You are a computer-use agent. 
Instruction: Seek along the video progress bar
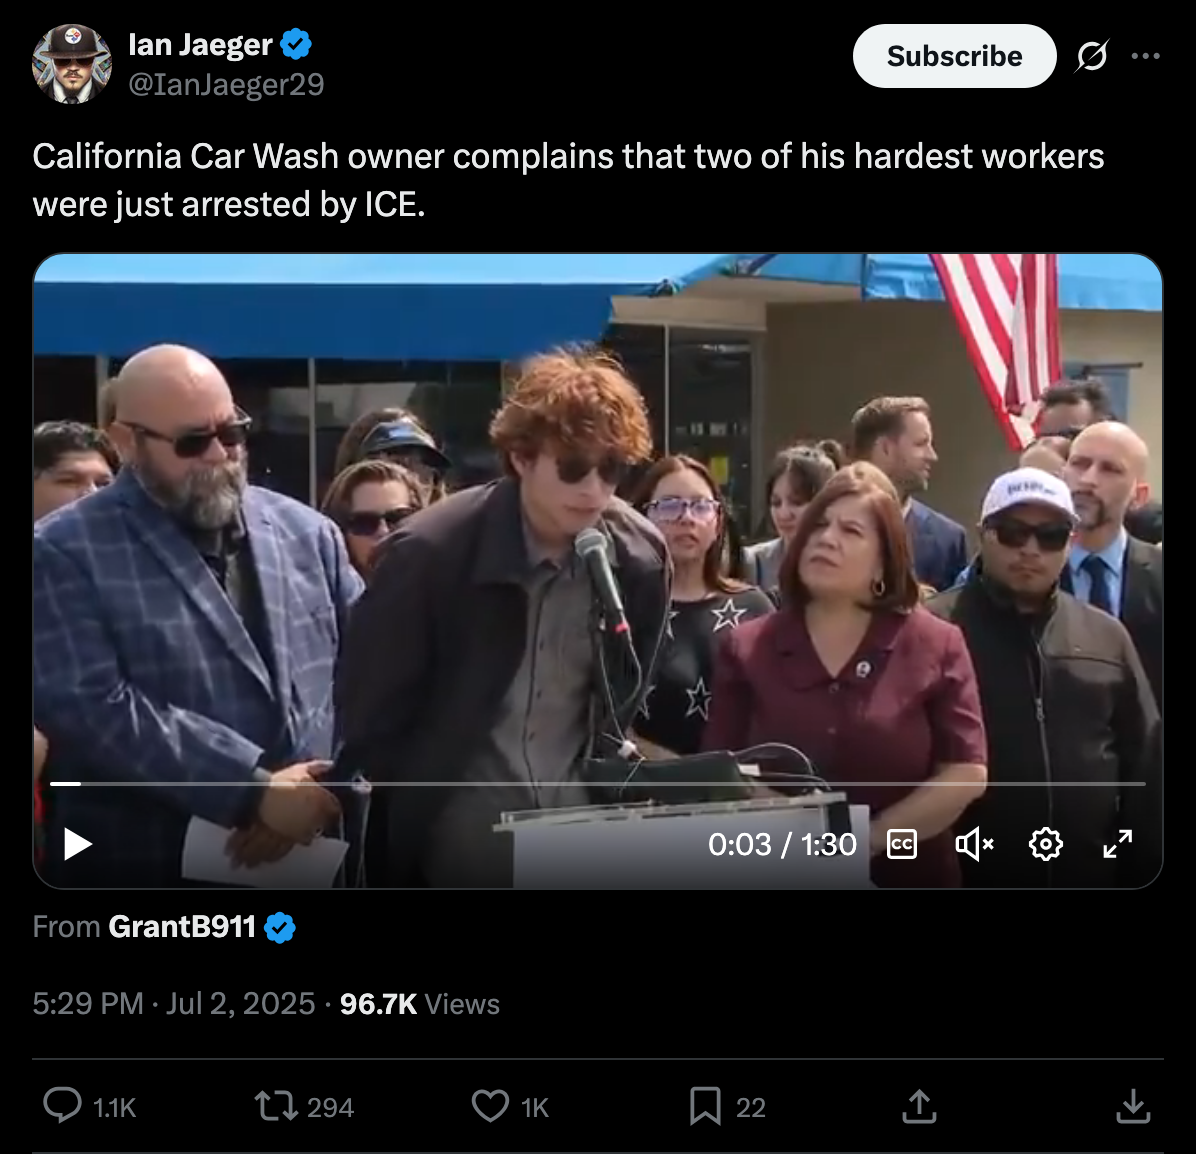pyautogui.click(x=598, y=783)
